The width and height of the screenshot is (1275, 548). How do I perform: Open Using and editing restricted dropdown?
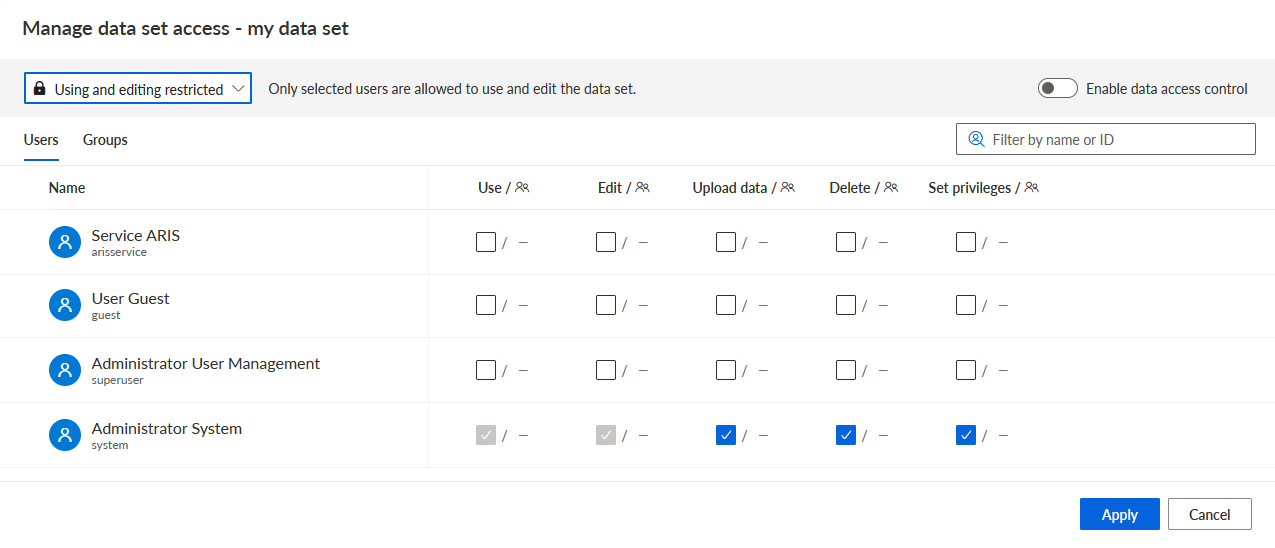coord(138,88)
